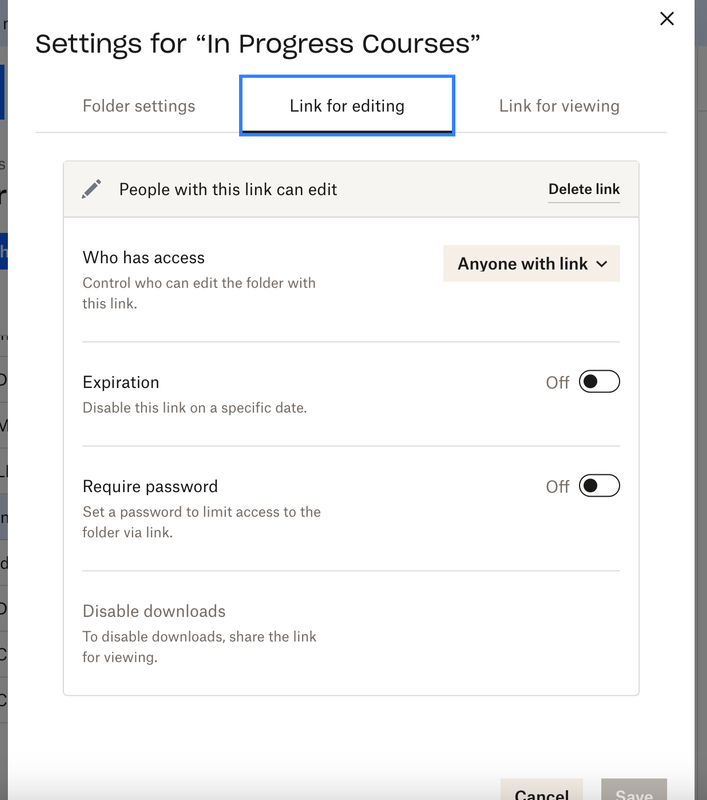
Task: Click the Off status next to Expiration
Action: pos(557,383)
